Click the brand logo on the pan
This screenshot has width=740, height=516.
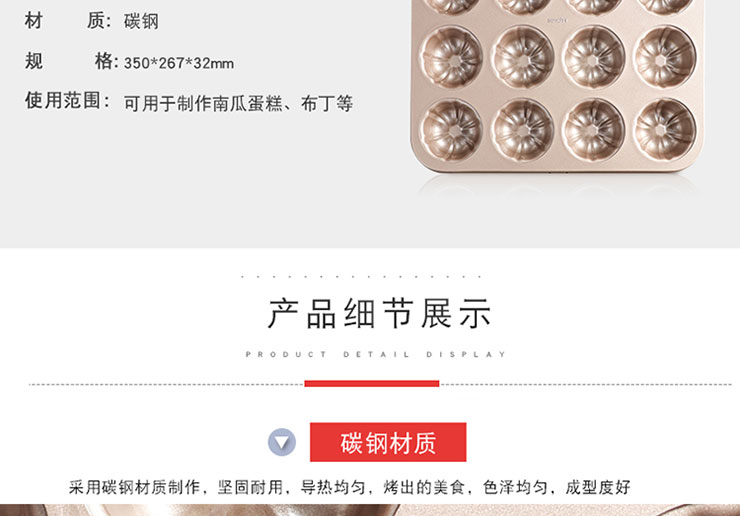557,20
